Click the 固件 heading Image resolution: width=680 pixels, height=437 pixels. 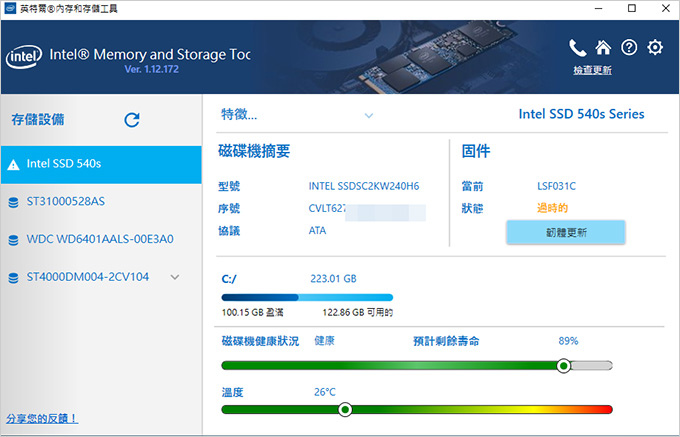click(x=476, y=151)
